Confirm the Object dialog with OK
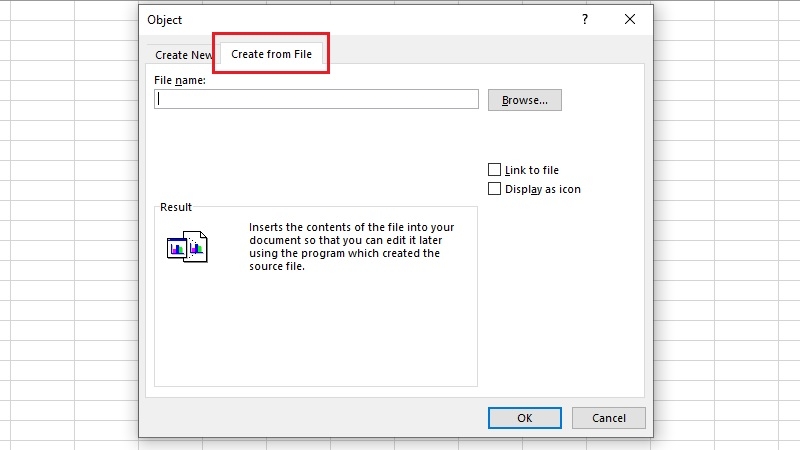800x450 pixels. tap(524, 418)
